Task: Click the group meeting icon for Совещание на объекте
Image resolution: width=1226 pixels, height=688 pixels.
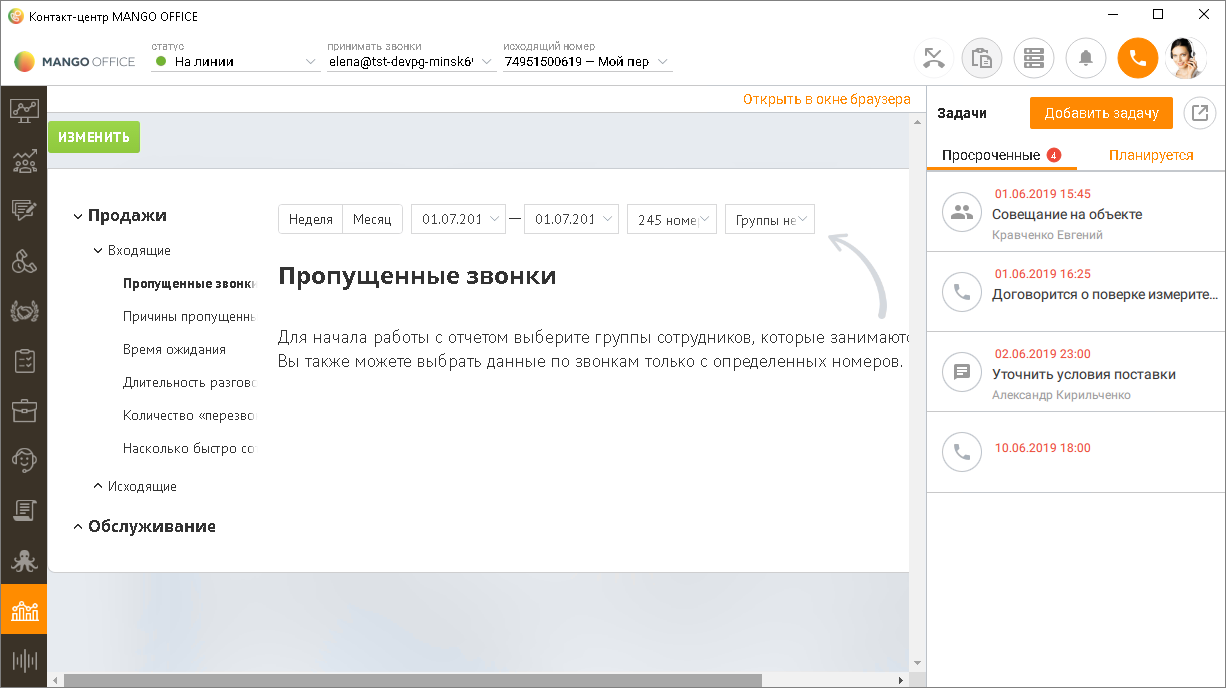Action: [x=962, y=212]
